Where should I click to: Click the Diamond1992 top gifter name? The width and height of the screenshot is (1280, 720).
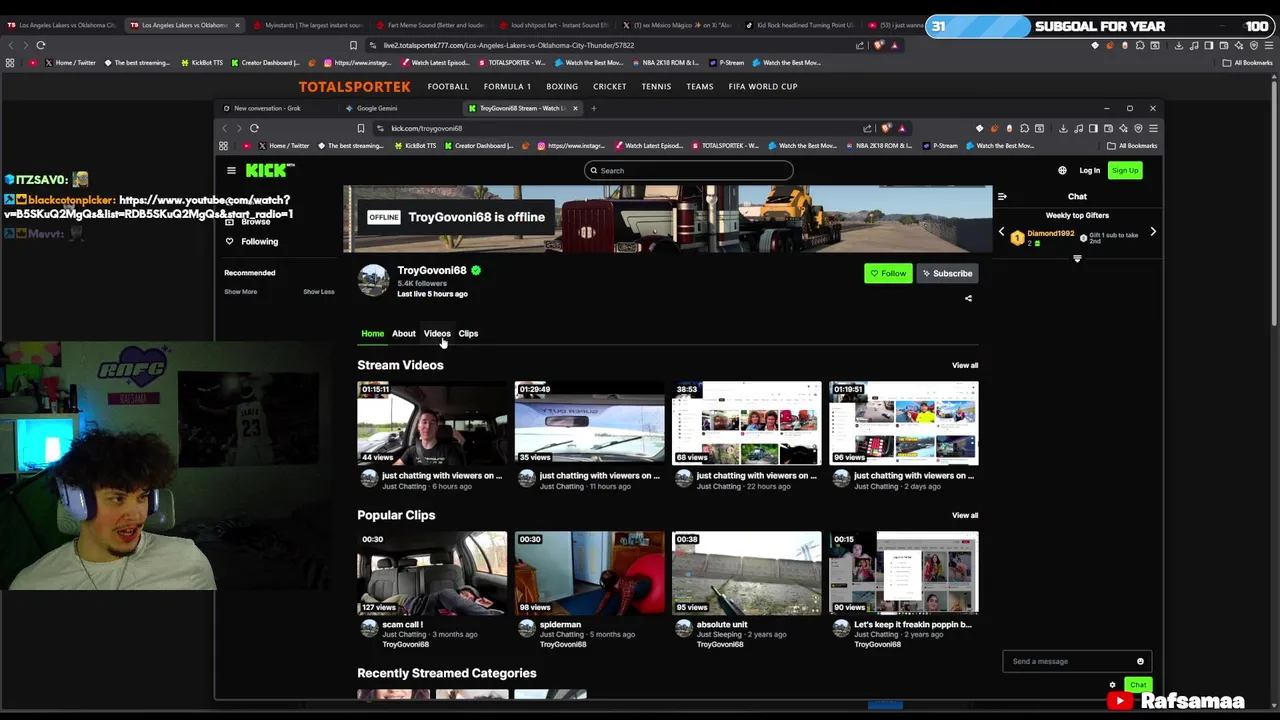click(x=1050, y=233)
